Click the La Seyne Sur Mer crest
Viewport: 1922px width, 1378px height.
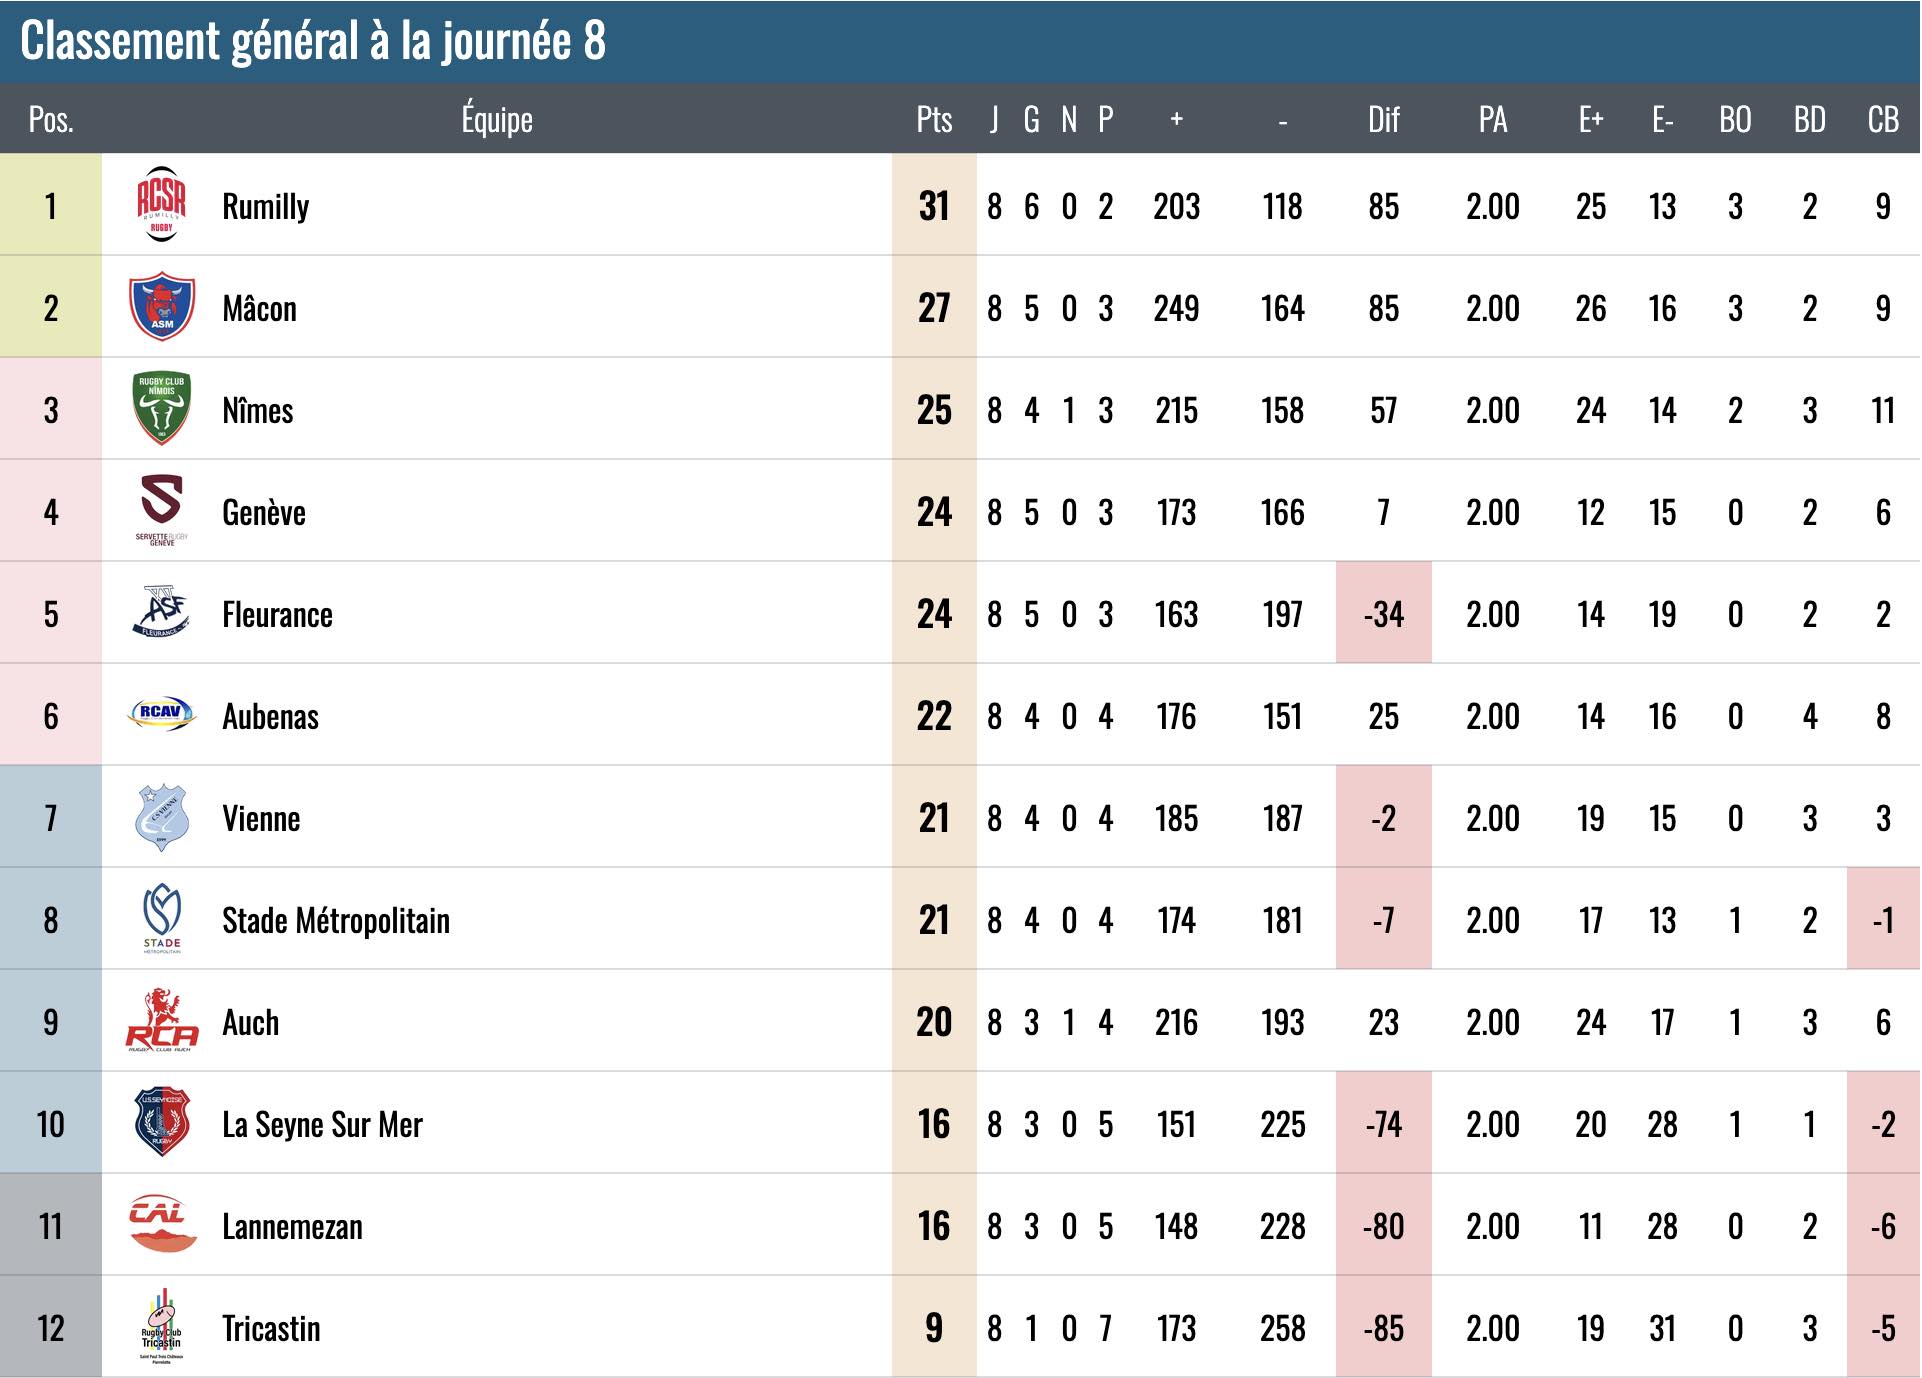pos(161,1123)
